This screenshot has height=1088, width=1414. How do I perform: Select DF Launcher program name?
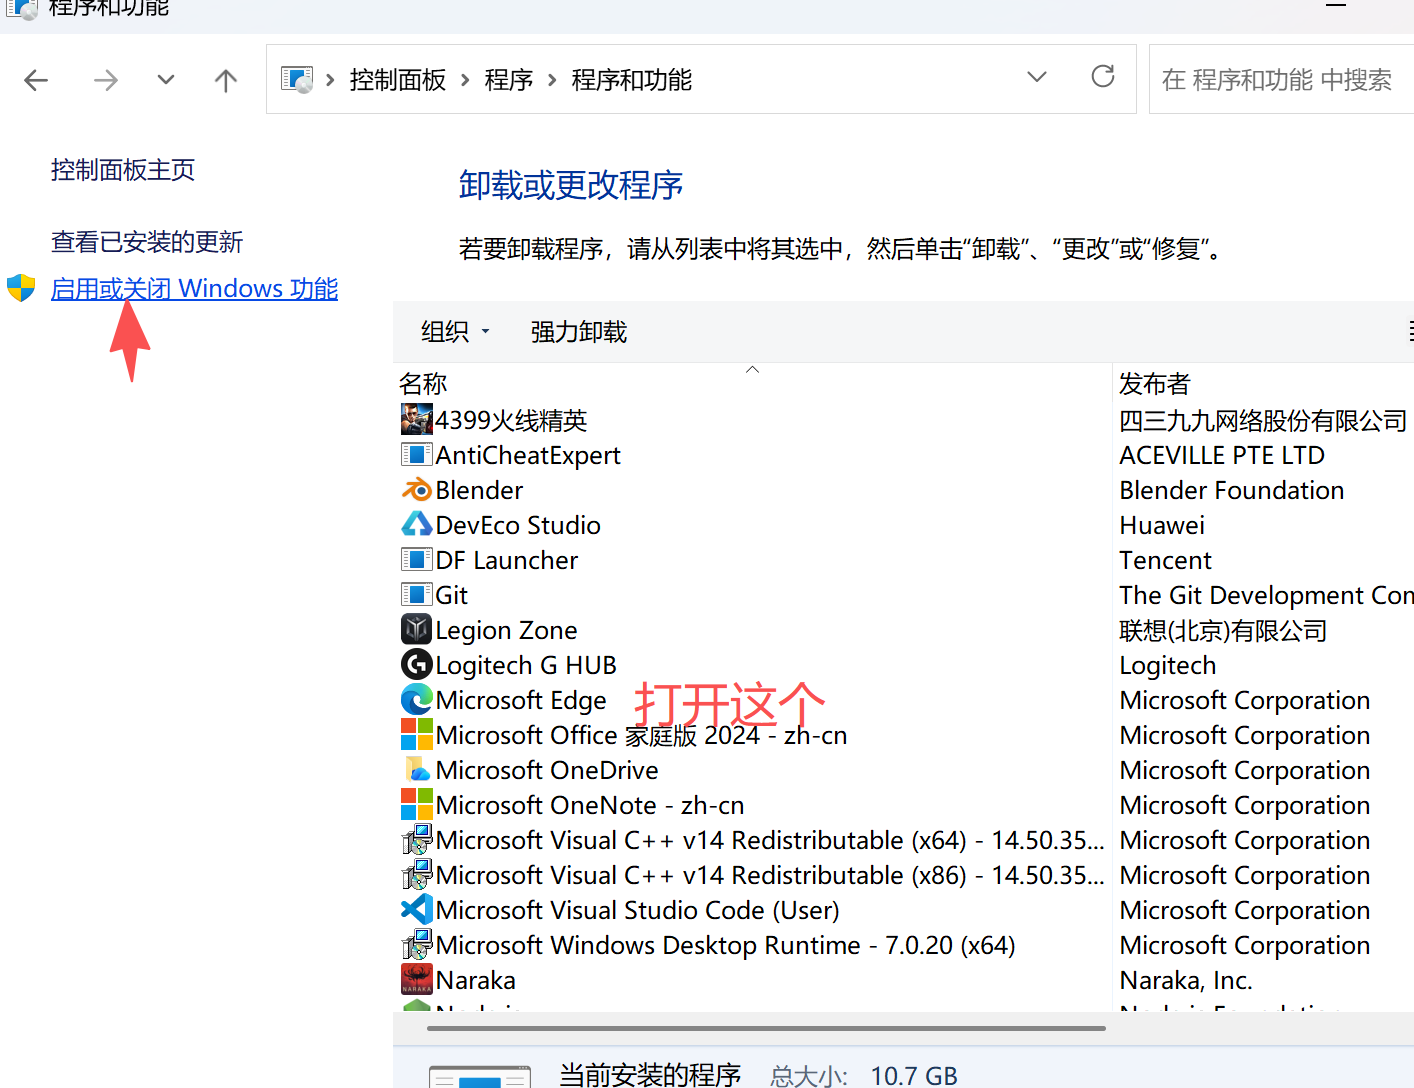tap(507, 560)
